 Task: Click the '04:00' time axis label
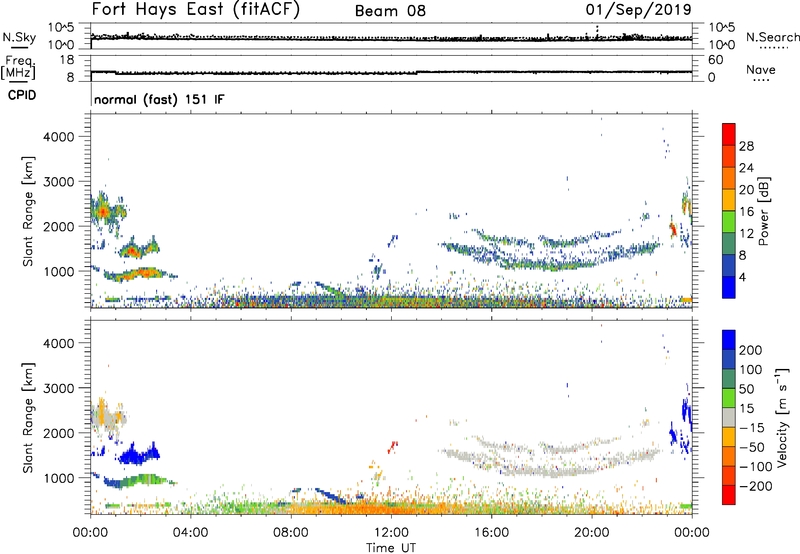point(190,533)
